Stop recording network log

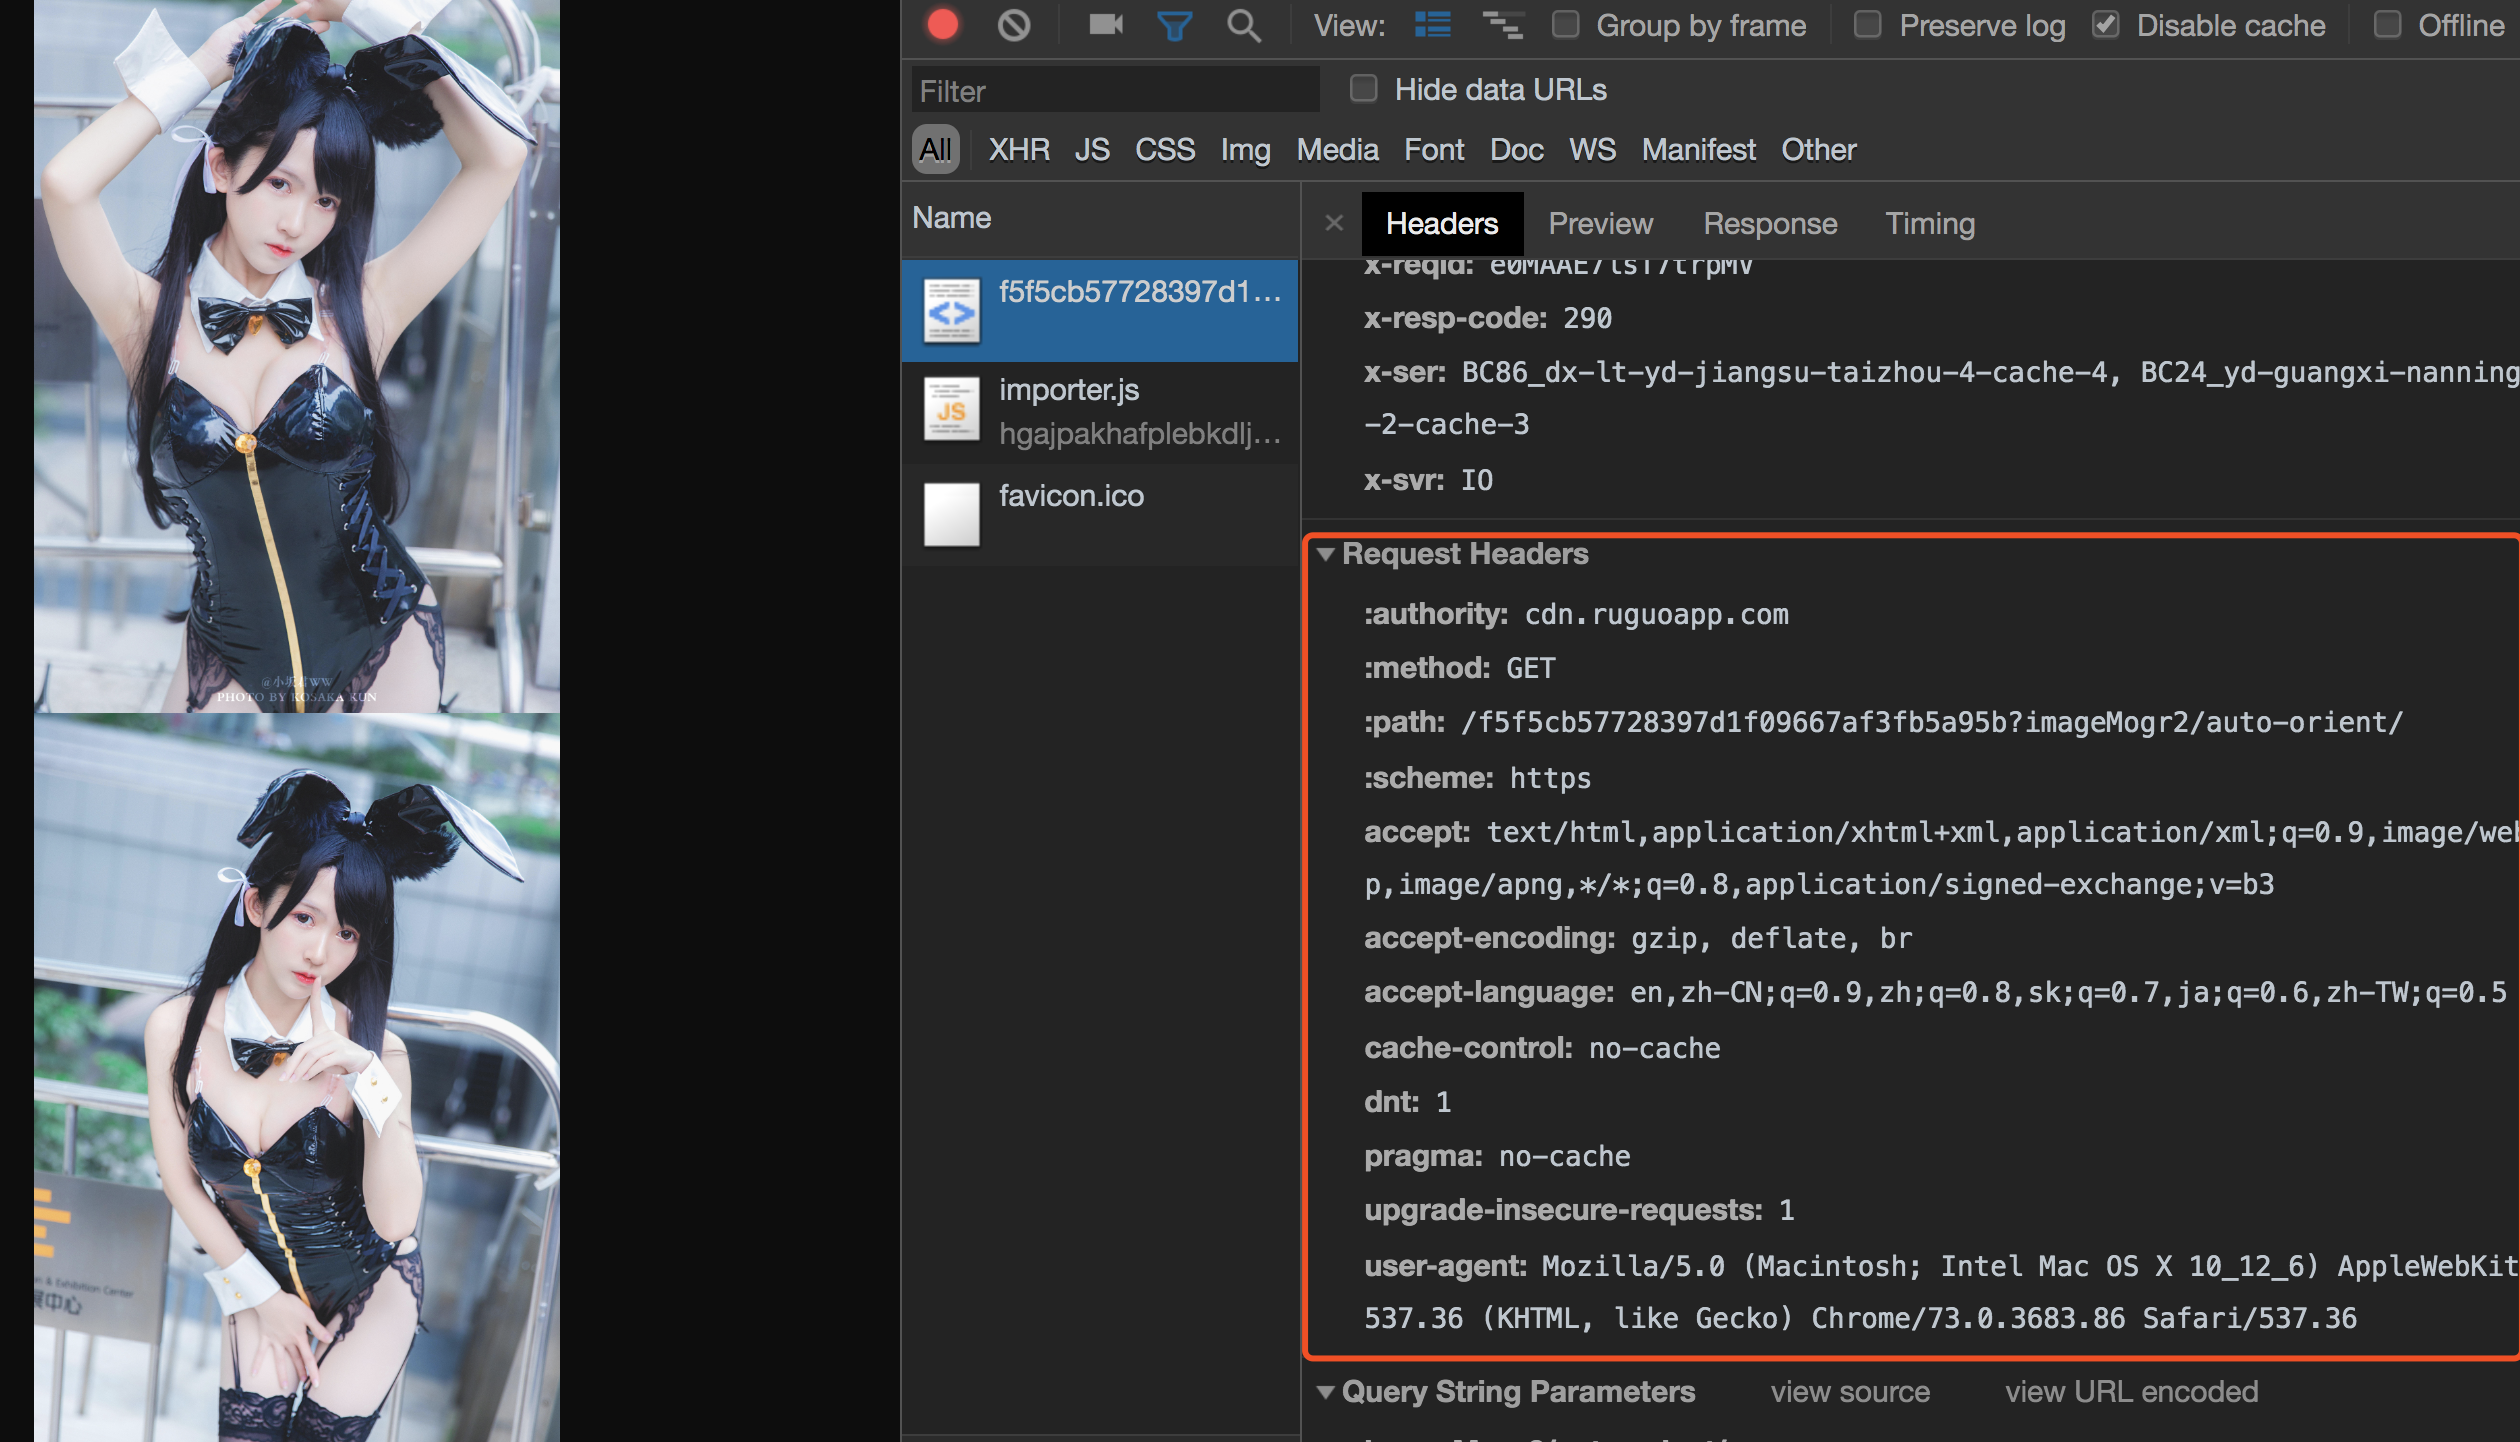click(941, 25)
